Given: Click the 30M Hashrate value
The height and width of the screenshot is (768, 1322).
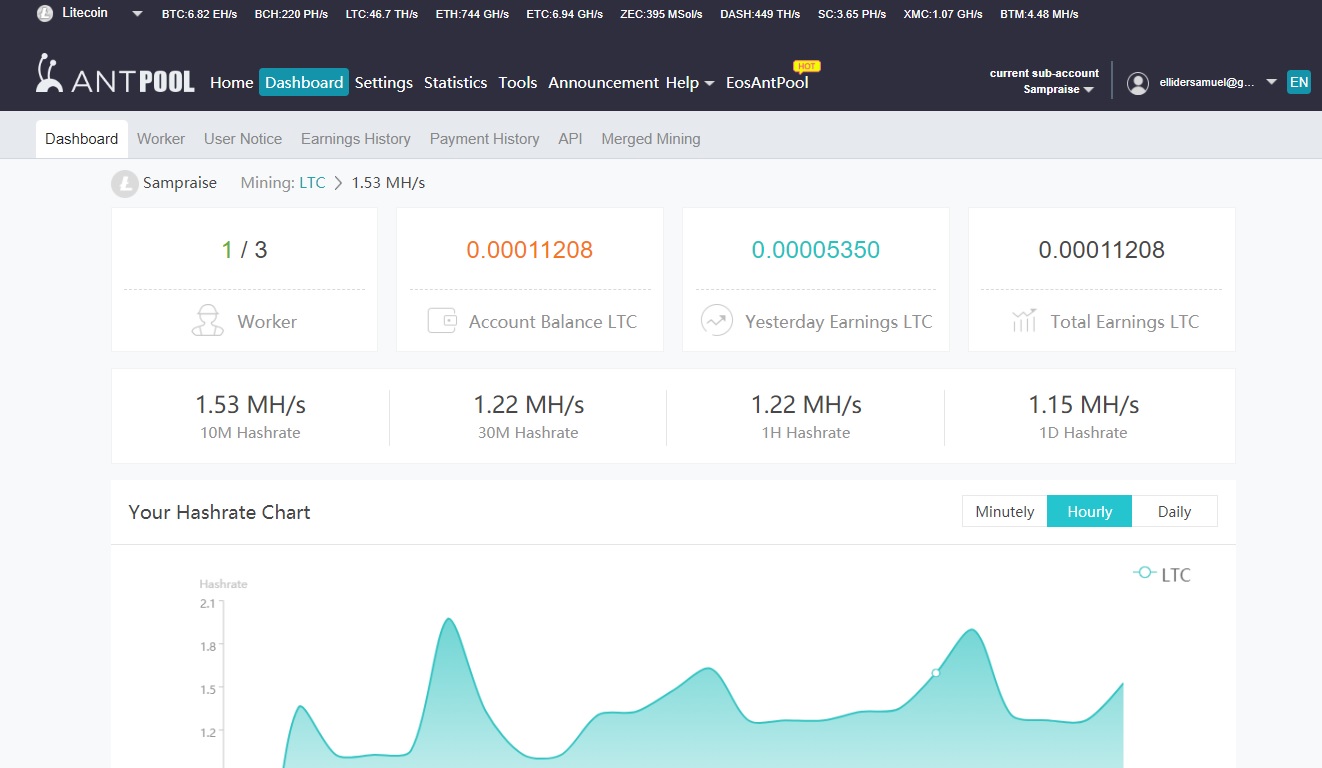Looking at the screenshot, I should pos(529,405).
